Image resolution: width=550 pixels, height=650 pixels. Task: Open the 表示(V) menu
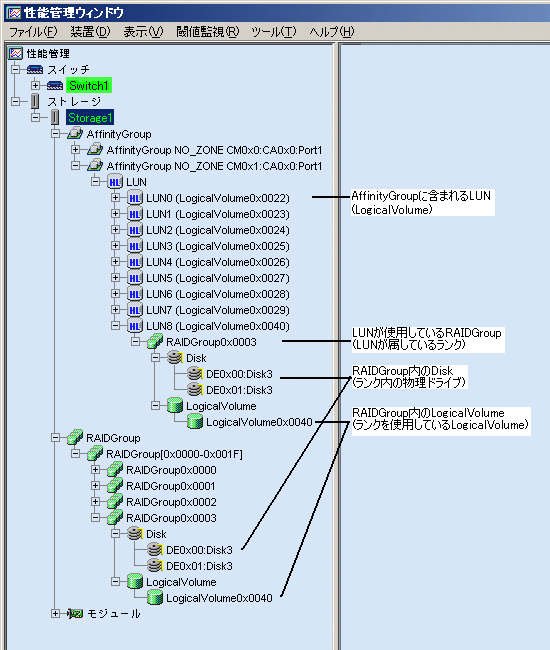143,32
